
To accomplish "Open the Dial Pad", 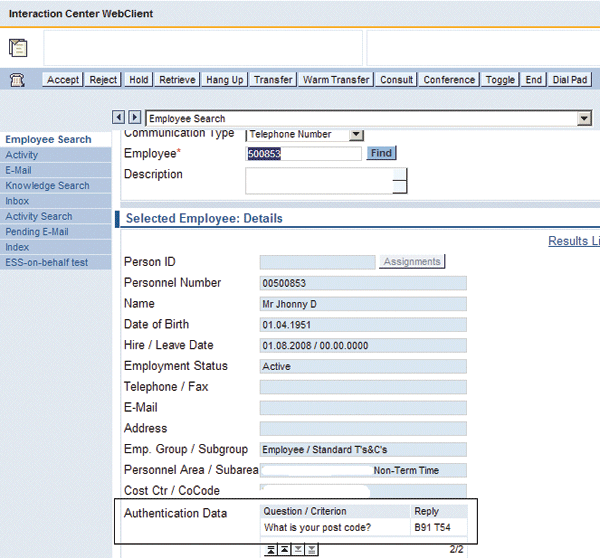I will point(570,80).
